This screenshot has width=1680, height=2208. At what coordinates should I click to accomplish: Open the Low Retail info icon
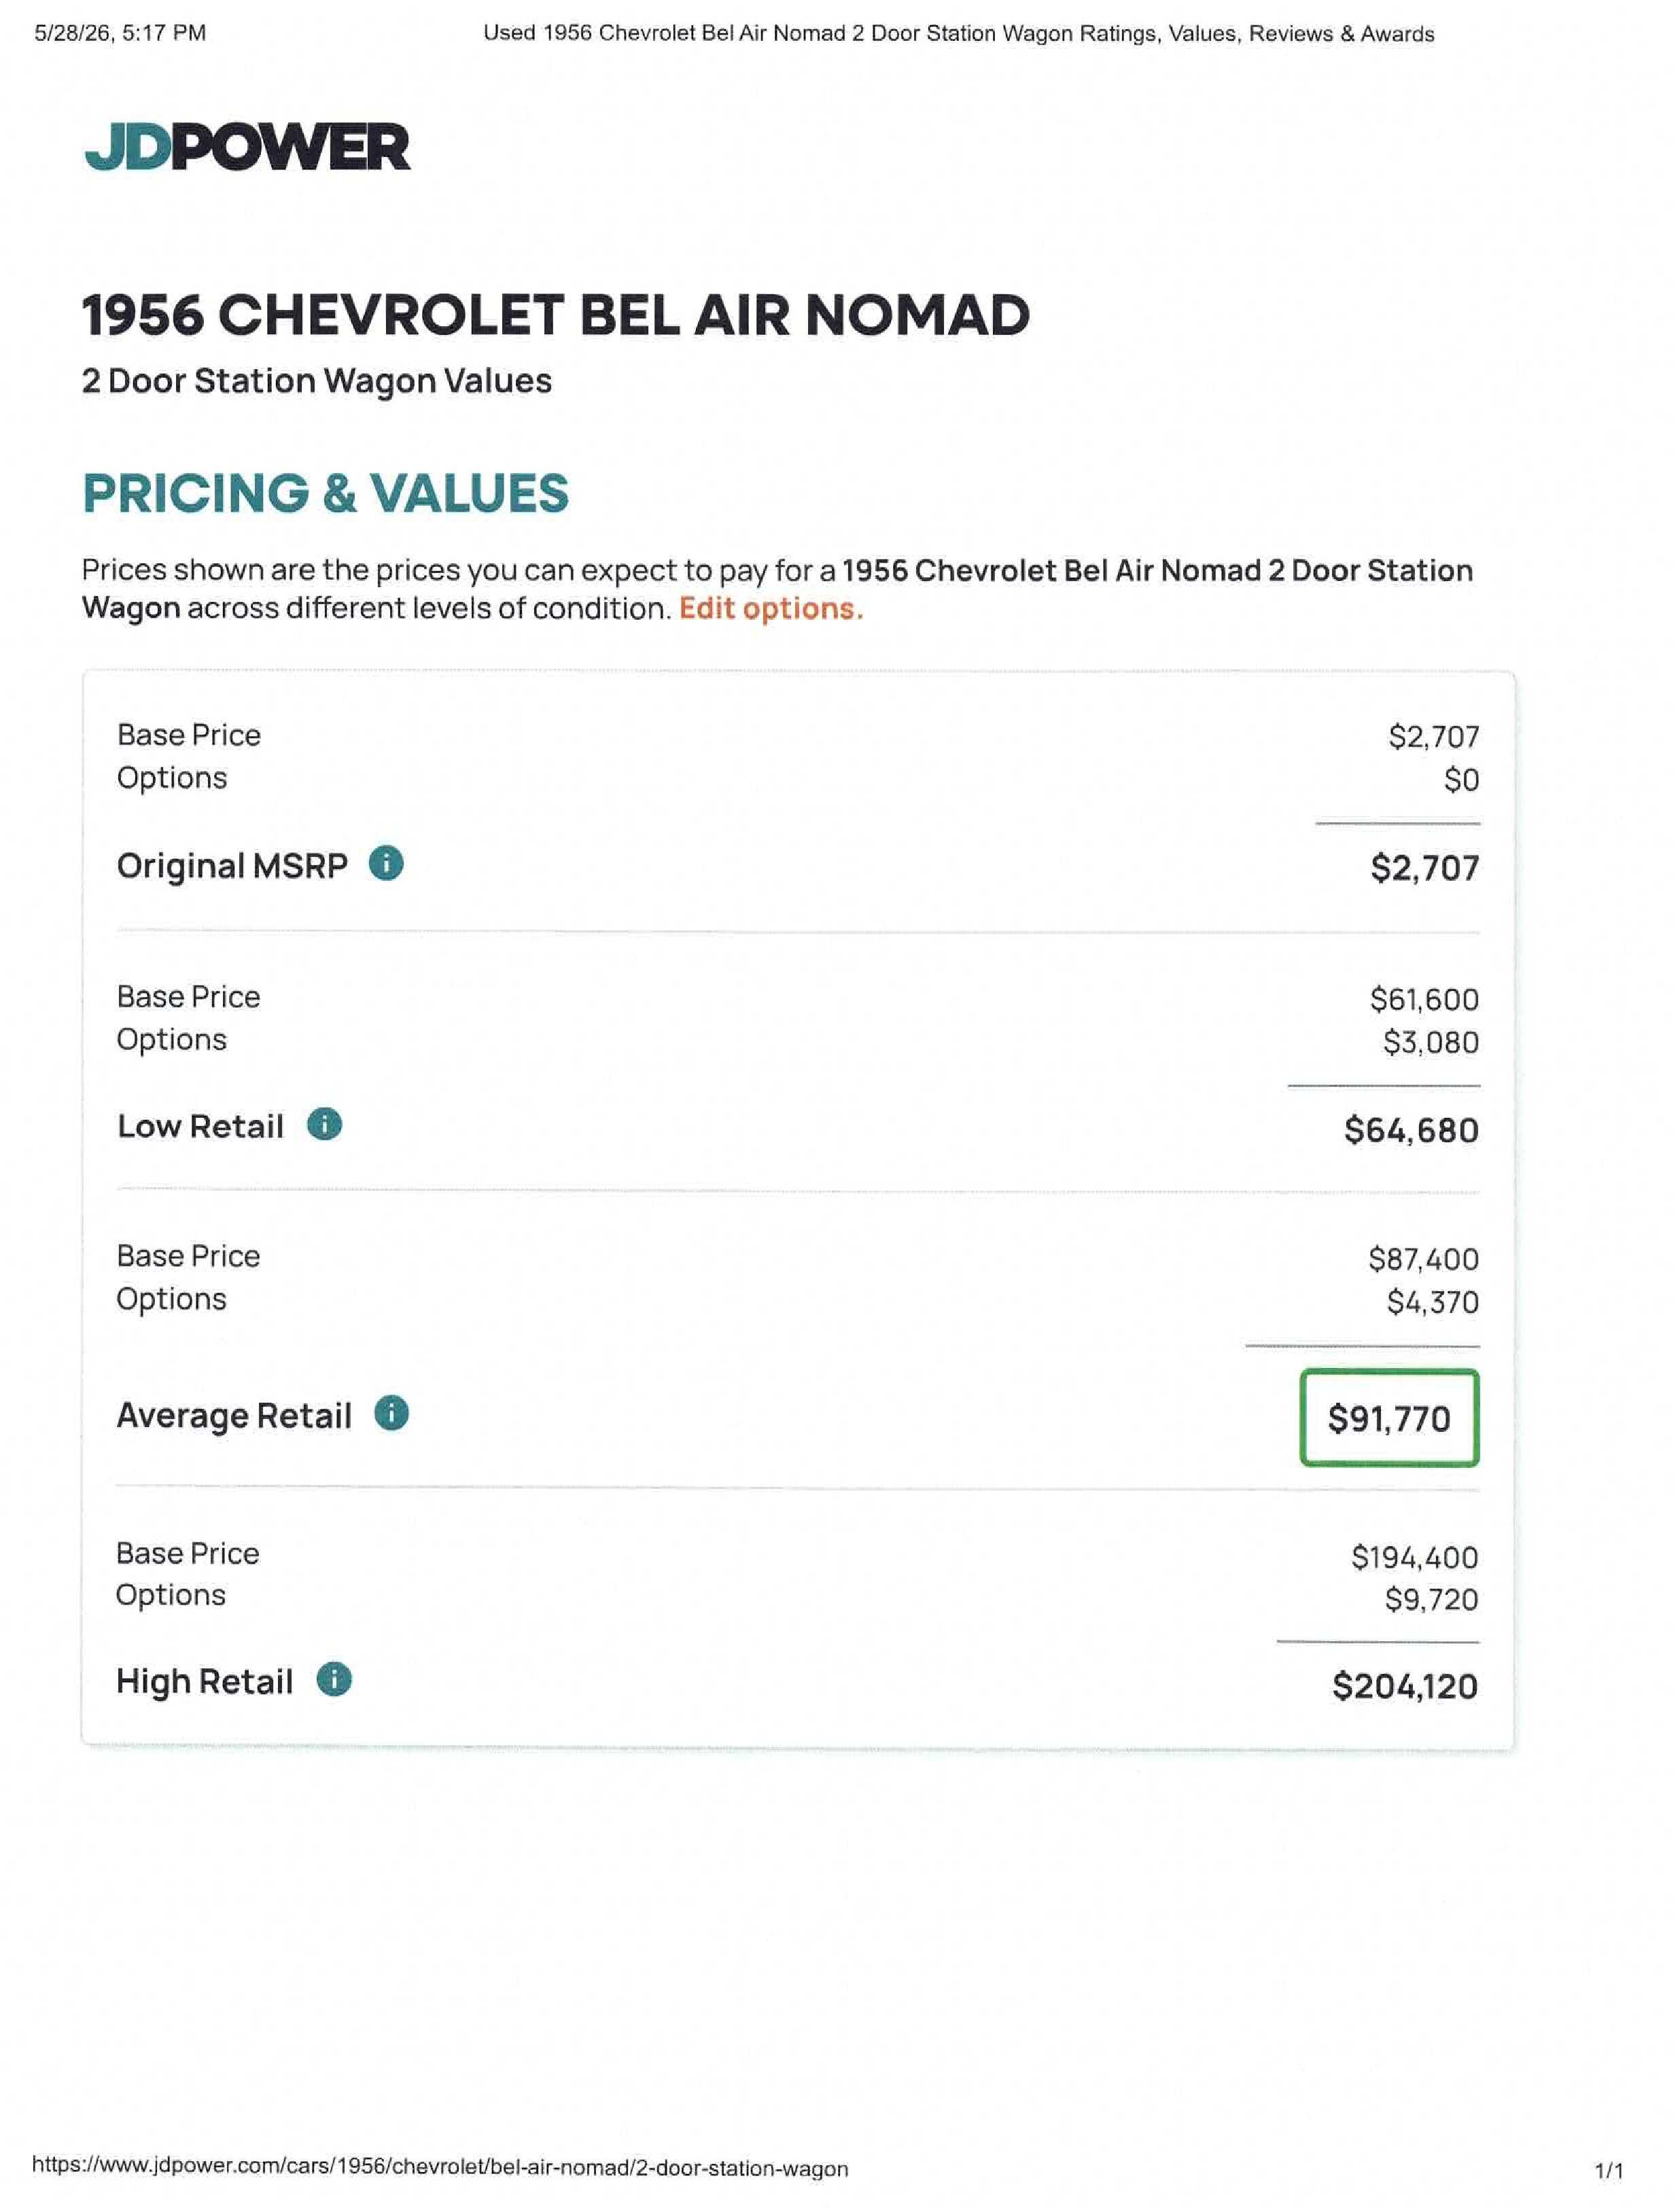point(324,1124)
